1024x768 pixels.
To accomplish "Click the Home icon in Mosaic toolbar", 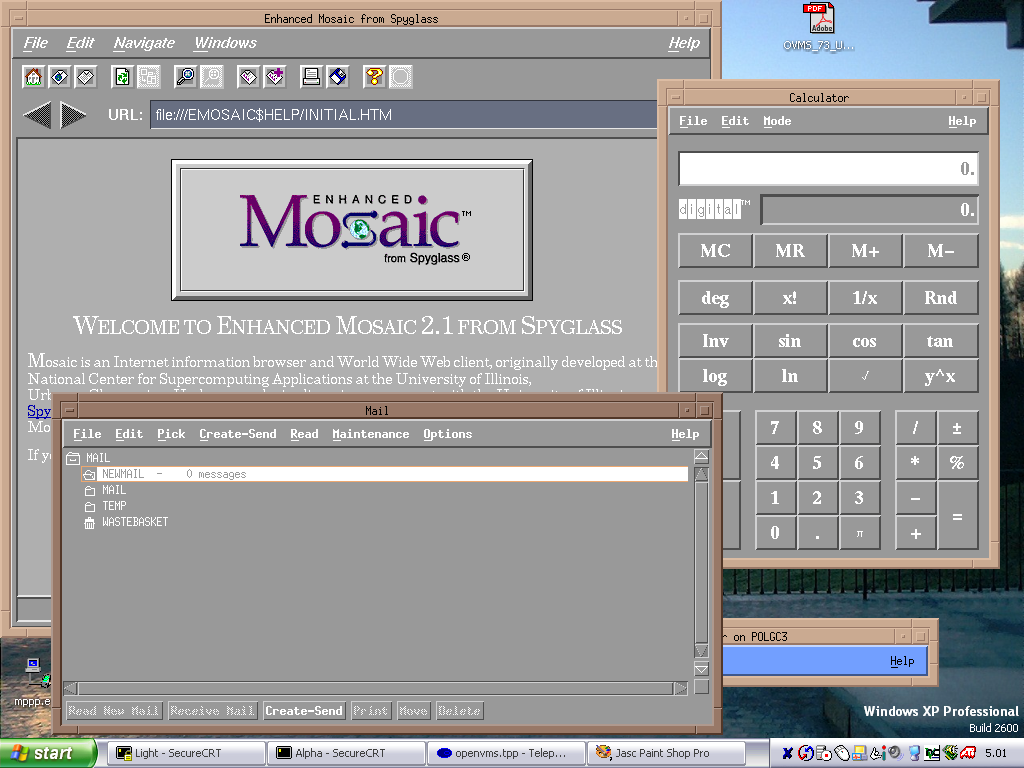I will click(33, 76).
